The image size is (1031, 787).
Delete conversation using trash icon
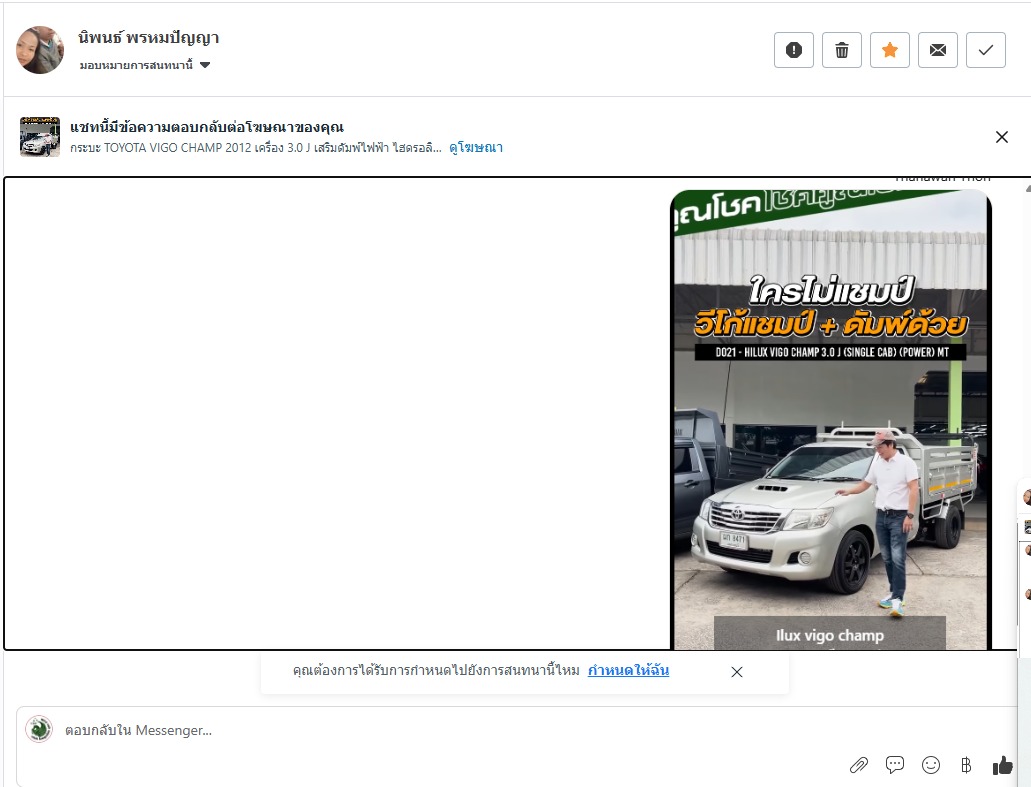click(x=842, y=50)
